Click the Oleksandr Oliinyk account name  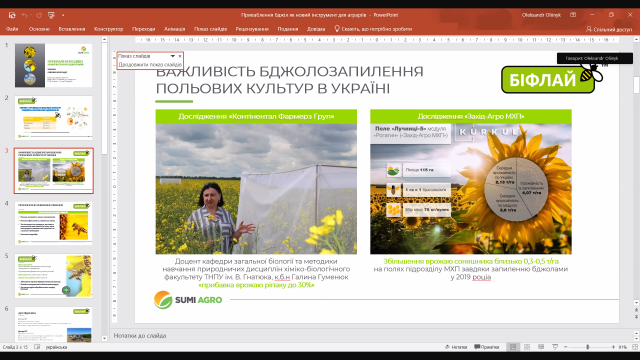[x=541, y=15]
